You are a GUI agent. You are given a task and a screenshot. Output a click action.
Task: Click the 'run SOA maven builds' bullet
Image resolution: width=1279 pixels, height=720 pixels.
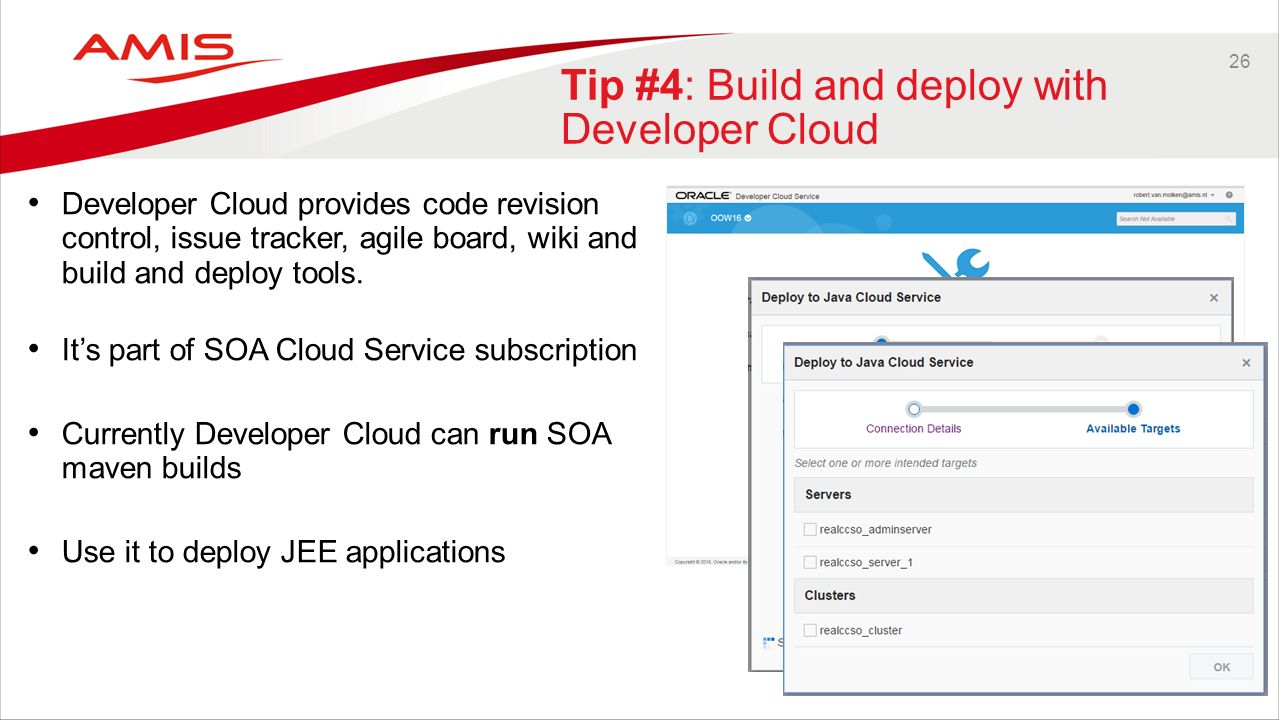click(x=337, y=450)
